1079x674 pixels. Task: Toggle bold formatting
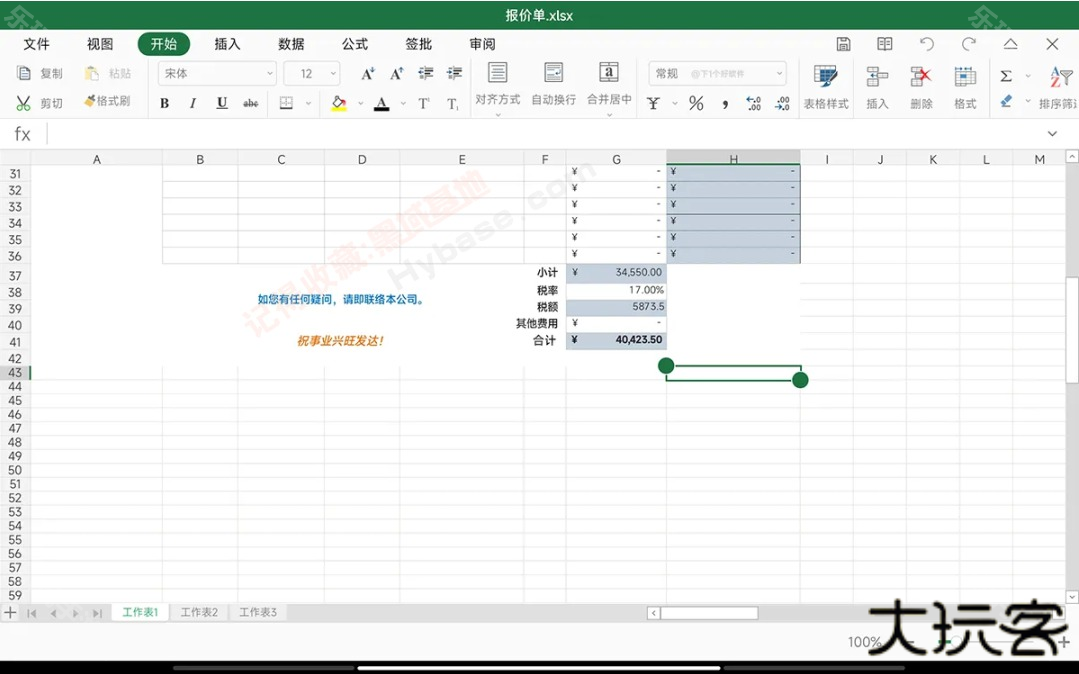pyautogui.click(x=164, y=102)
